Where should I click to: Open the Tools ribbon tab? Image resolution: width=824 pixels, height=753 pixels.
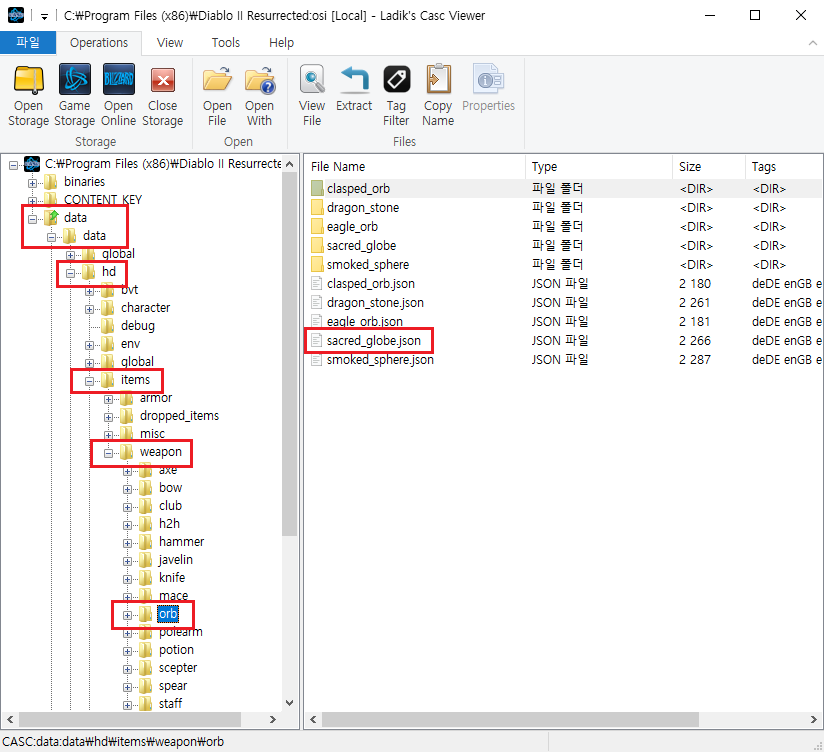225,43
